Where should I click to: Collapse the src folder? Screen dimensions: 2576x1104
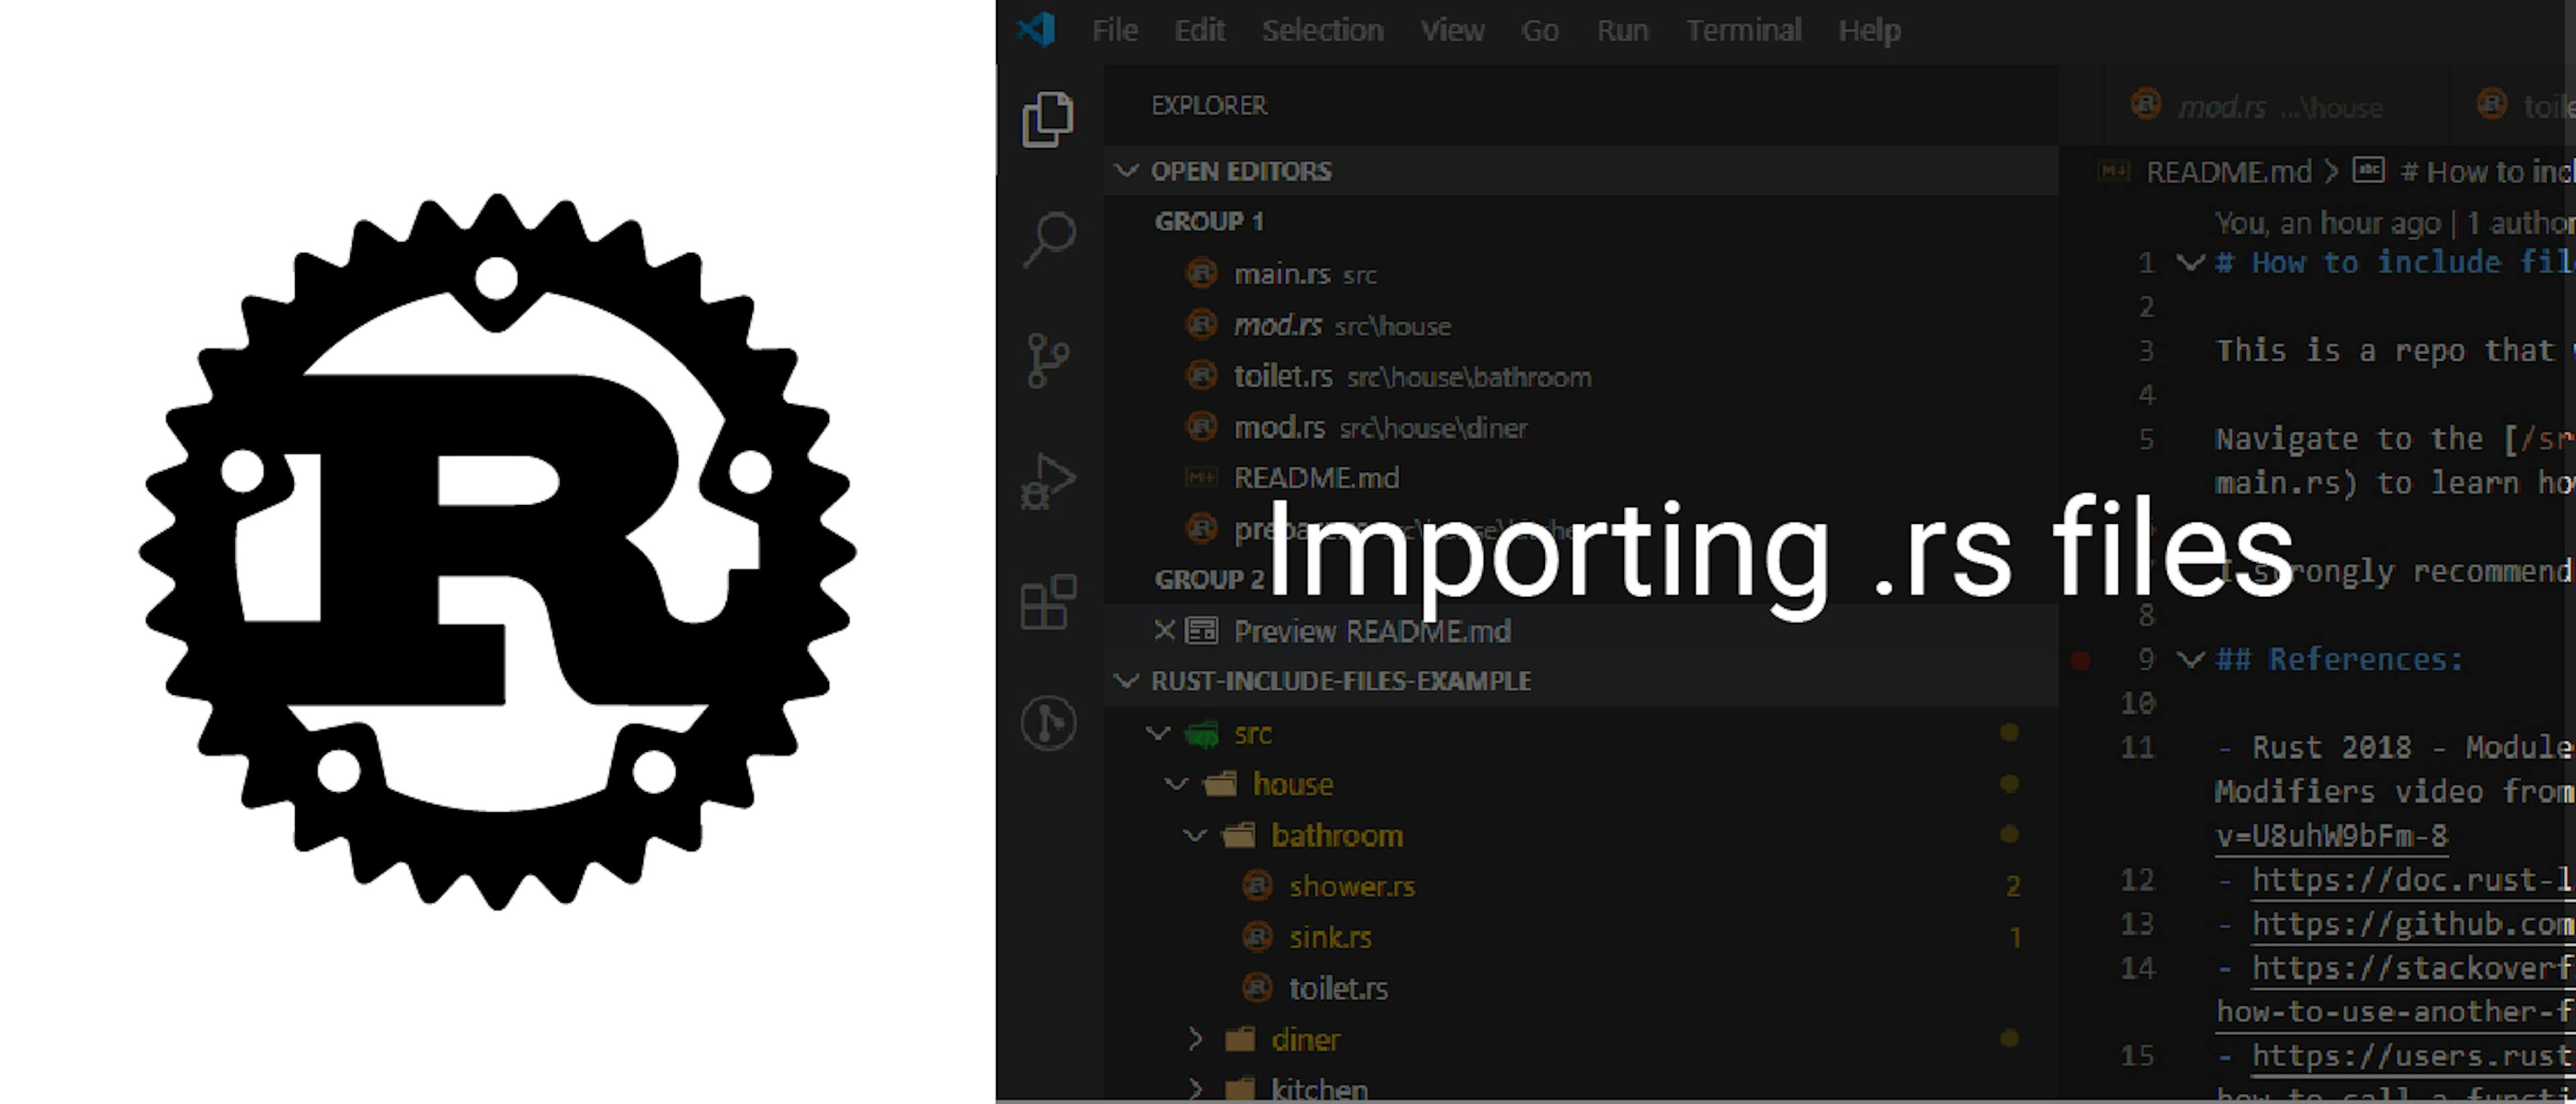1158,733
